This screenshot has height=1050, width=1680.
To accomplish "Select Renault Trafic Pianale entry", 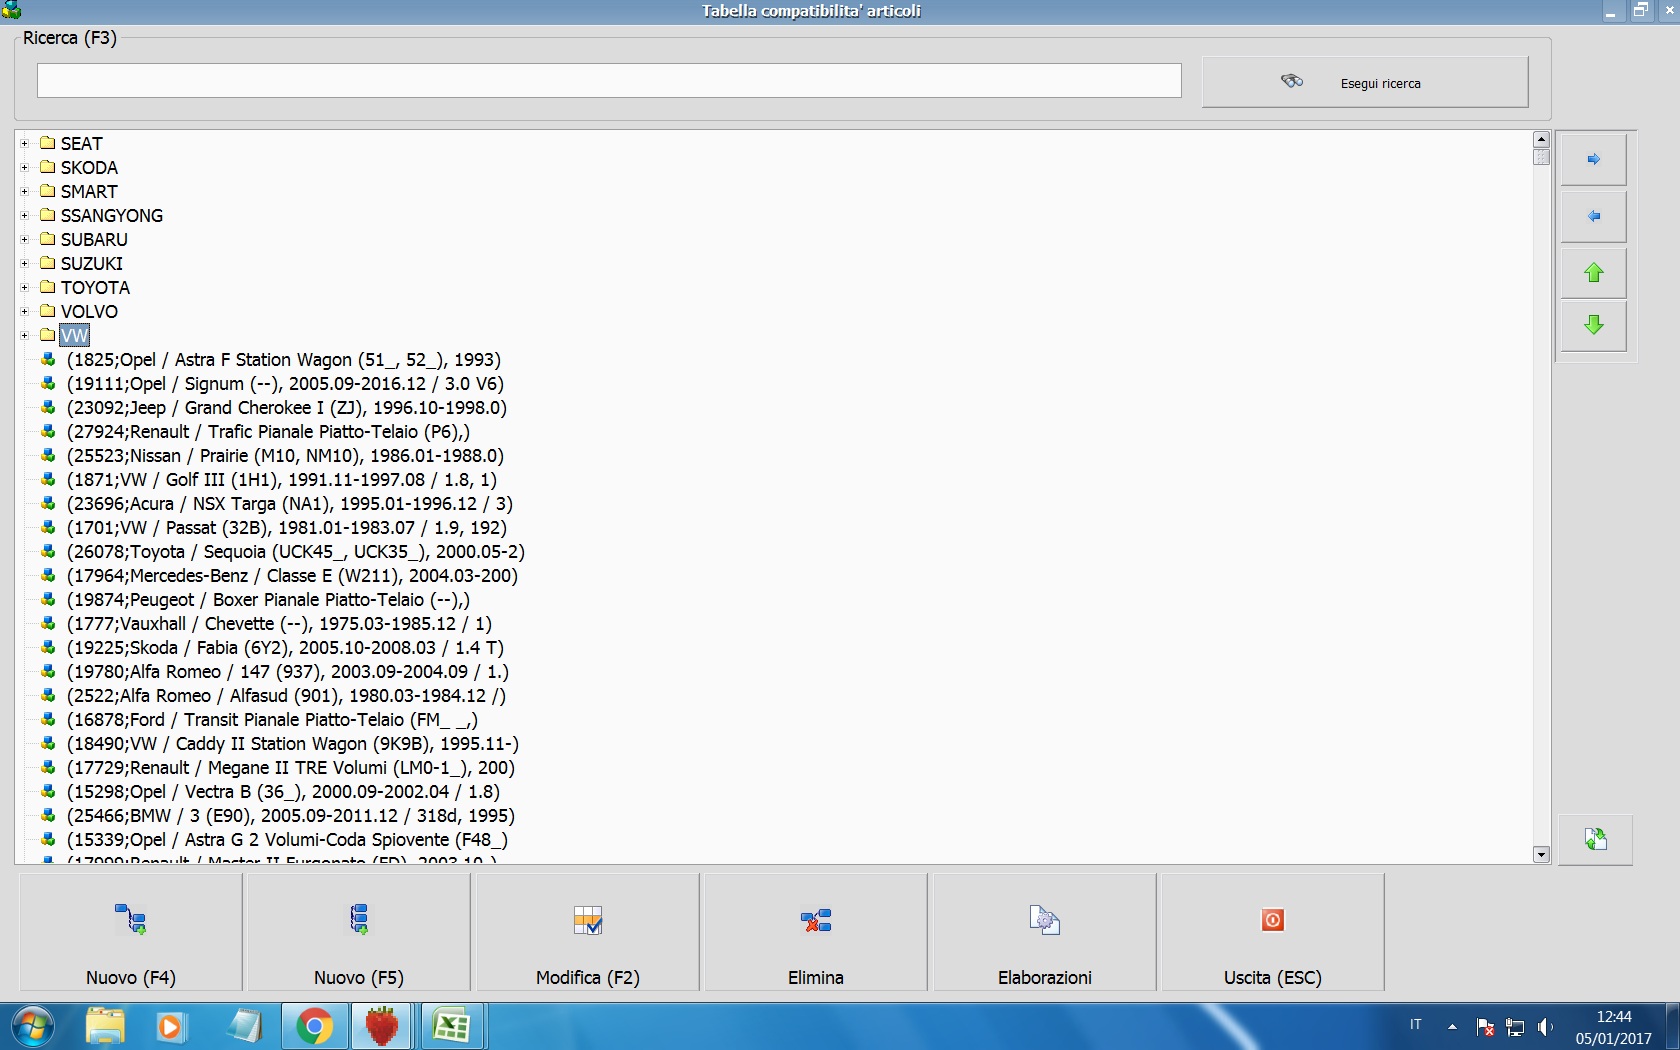I will [x=268, y=432].
